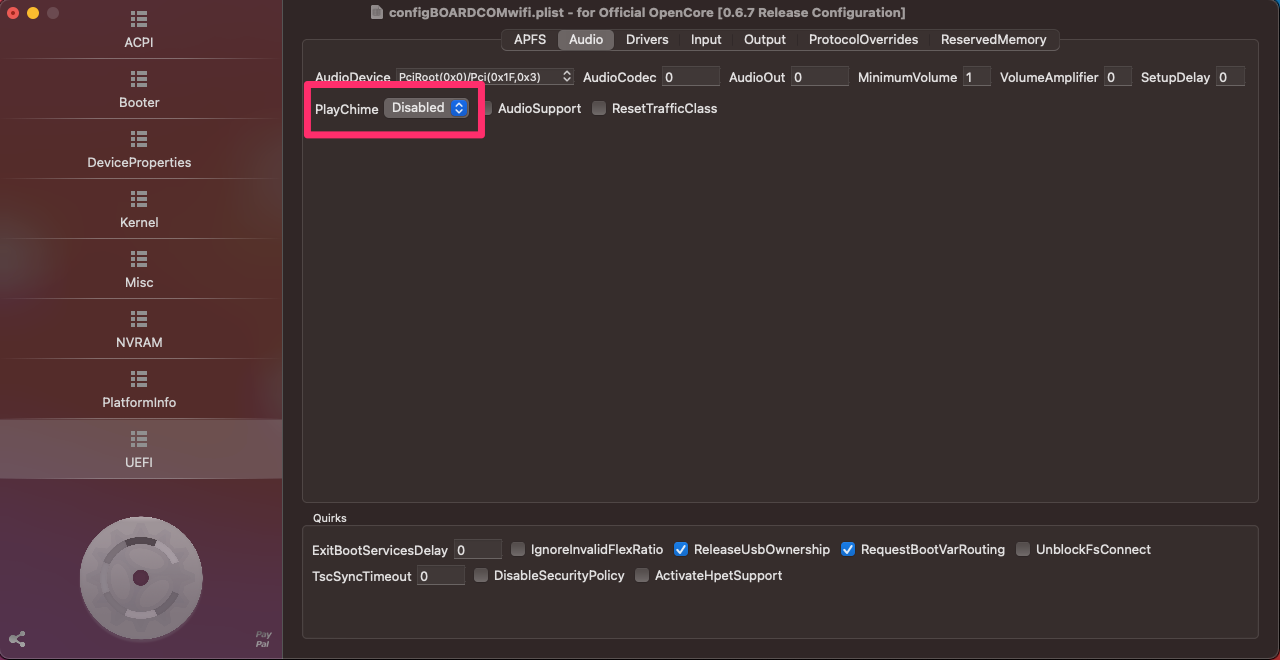This screenshot has height=660, width=1280.
Task: Open the NVRAM section icon
Action: coord(139,319)
